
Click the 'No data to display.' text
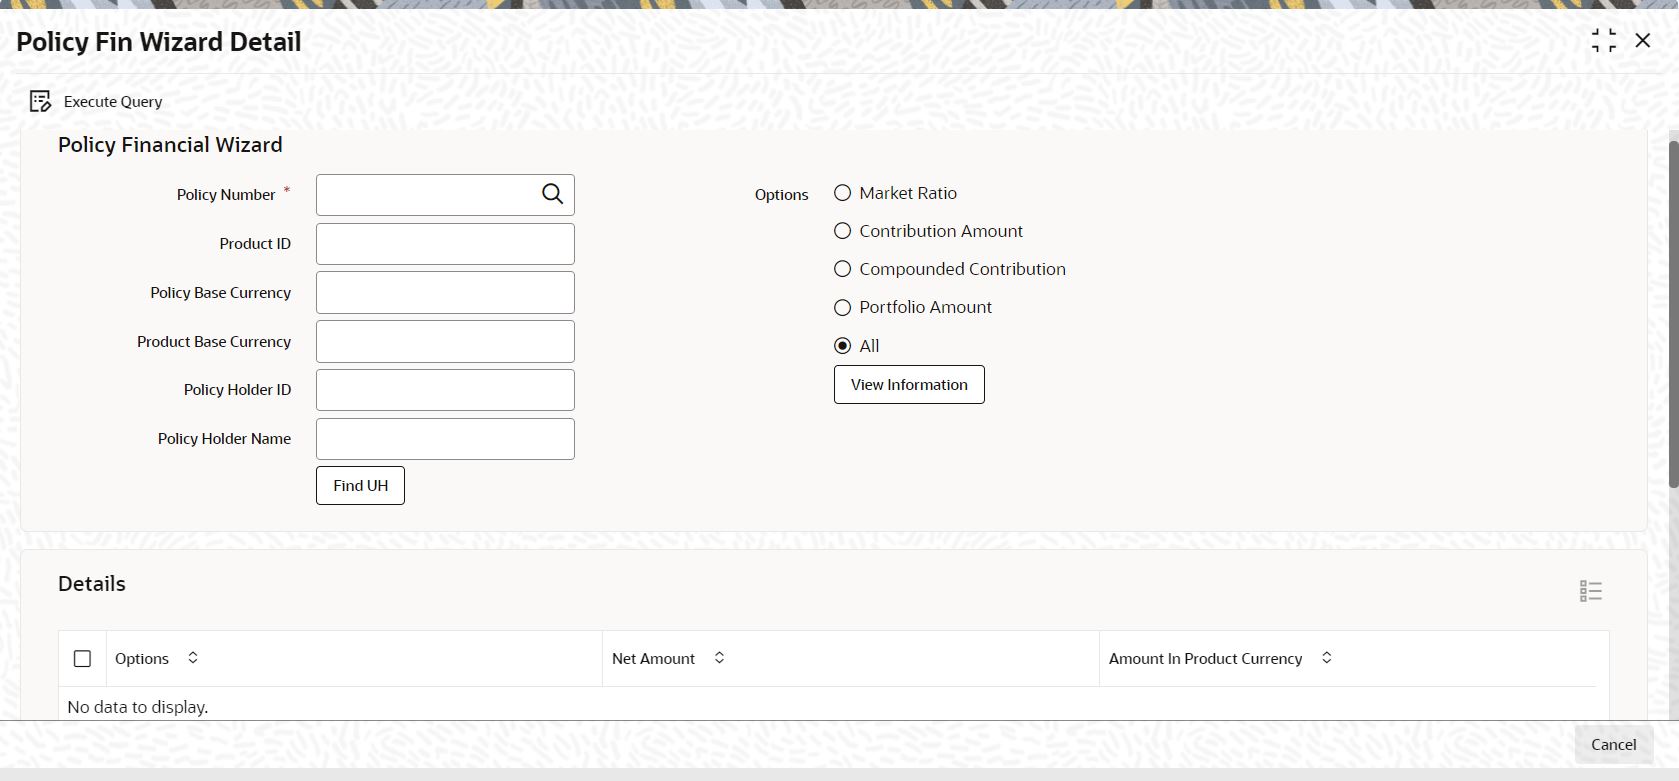click(x=138, y=707)
